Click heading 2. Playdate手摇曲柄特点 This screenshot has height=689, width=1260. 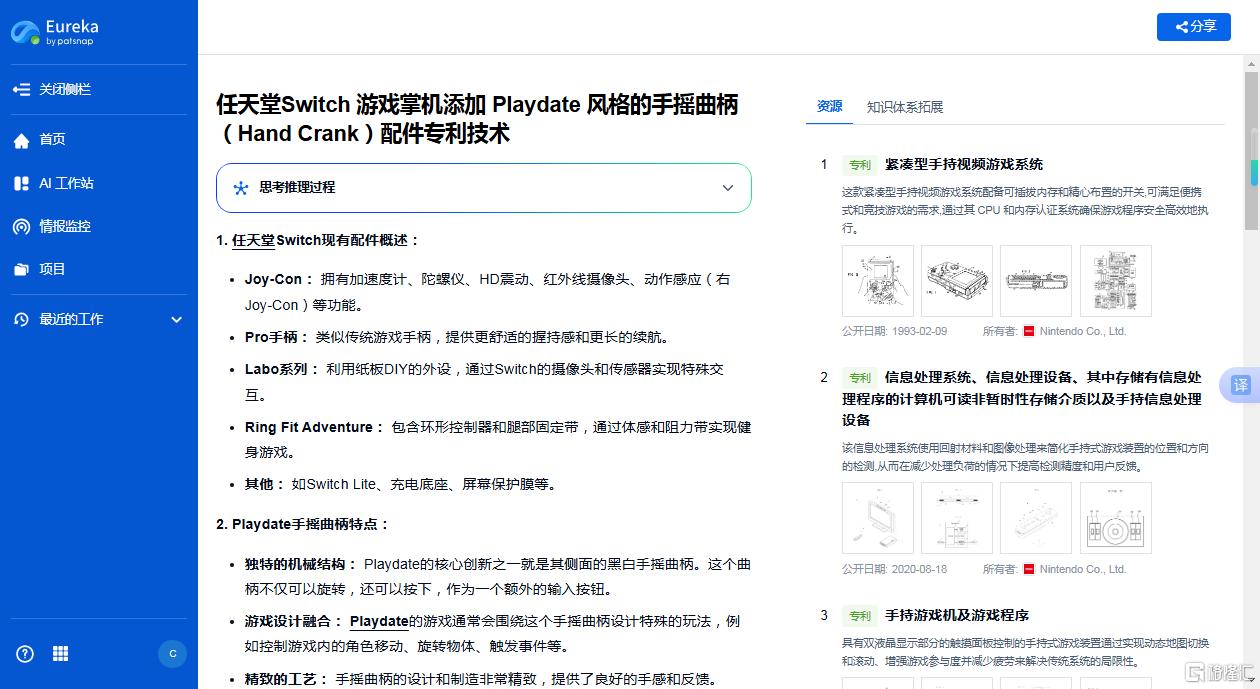pyautogui.click(x=303, y=525)
